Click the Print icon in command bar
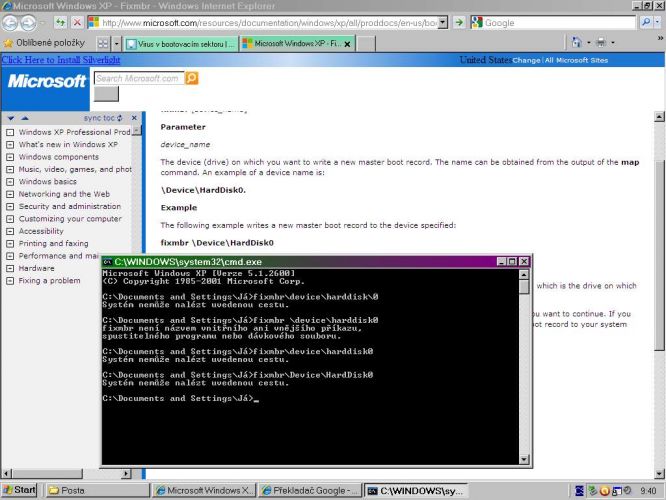Image resolution: width=666 pixels, height=500 pixels. (601, 42)
